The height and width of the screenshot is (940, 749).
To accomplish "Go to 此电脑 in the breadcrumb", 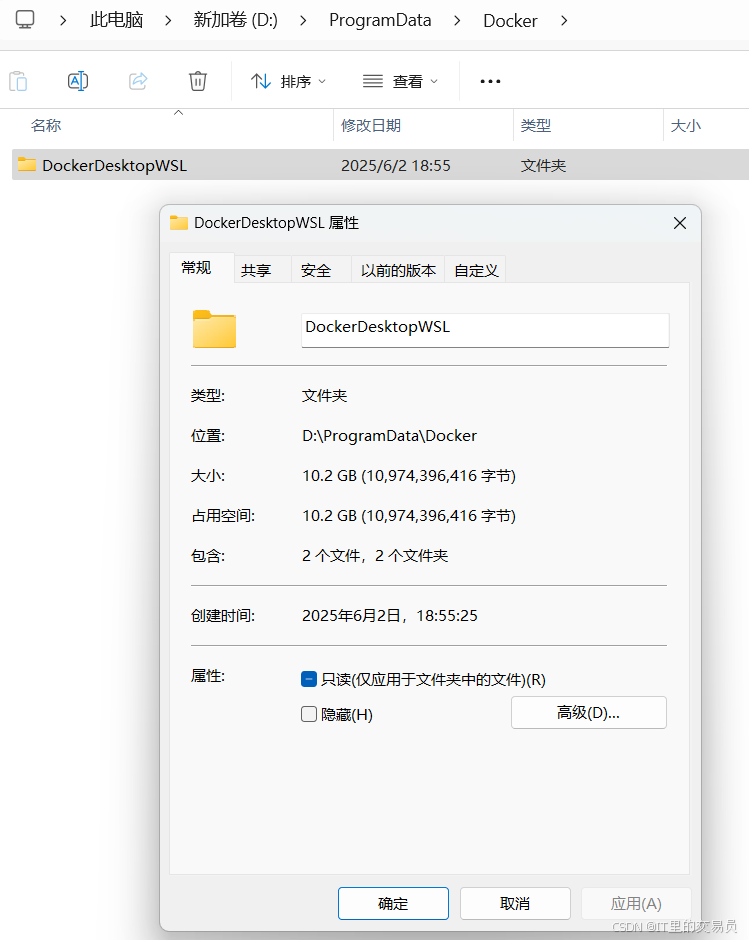I will [x=116, y=20].
